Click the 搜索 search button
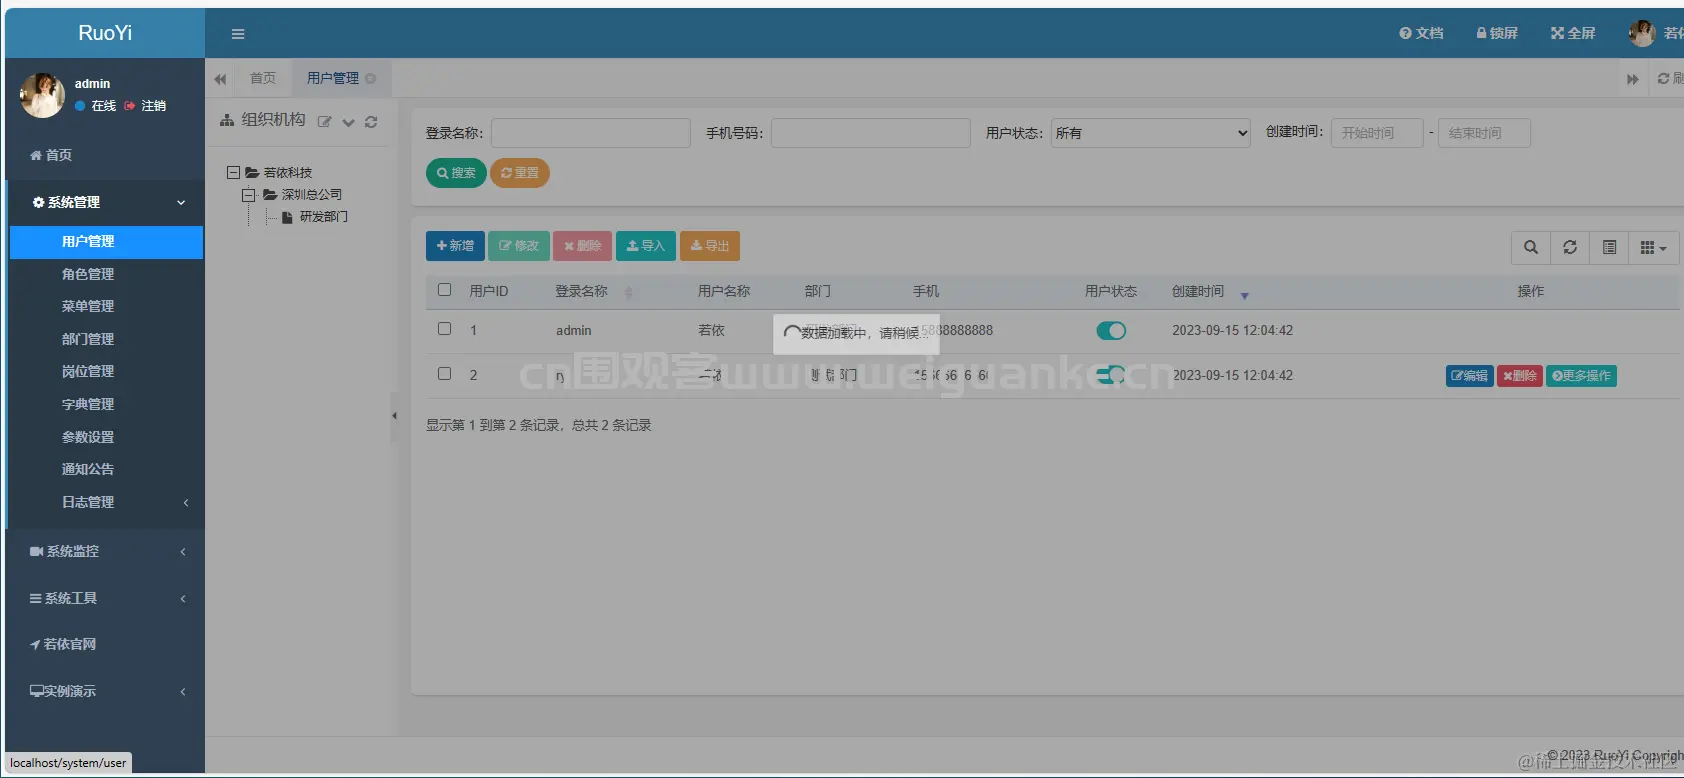The width and height of the screenshot is (1684, 778). (456, 173)
